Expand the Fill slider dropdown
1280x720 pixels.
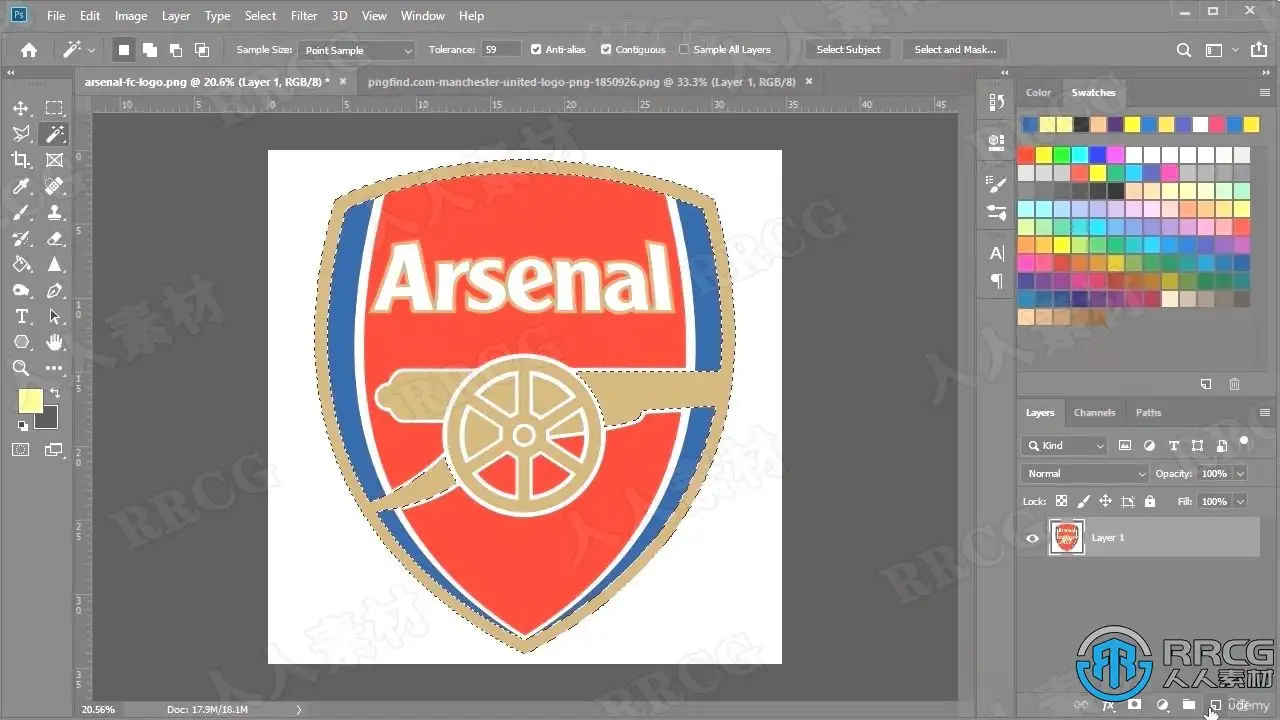click(1241, 501)
